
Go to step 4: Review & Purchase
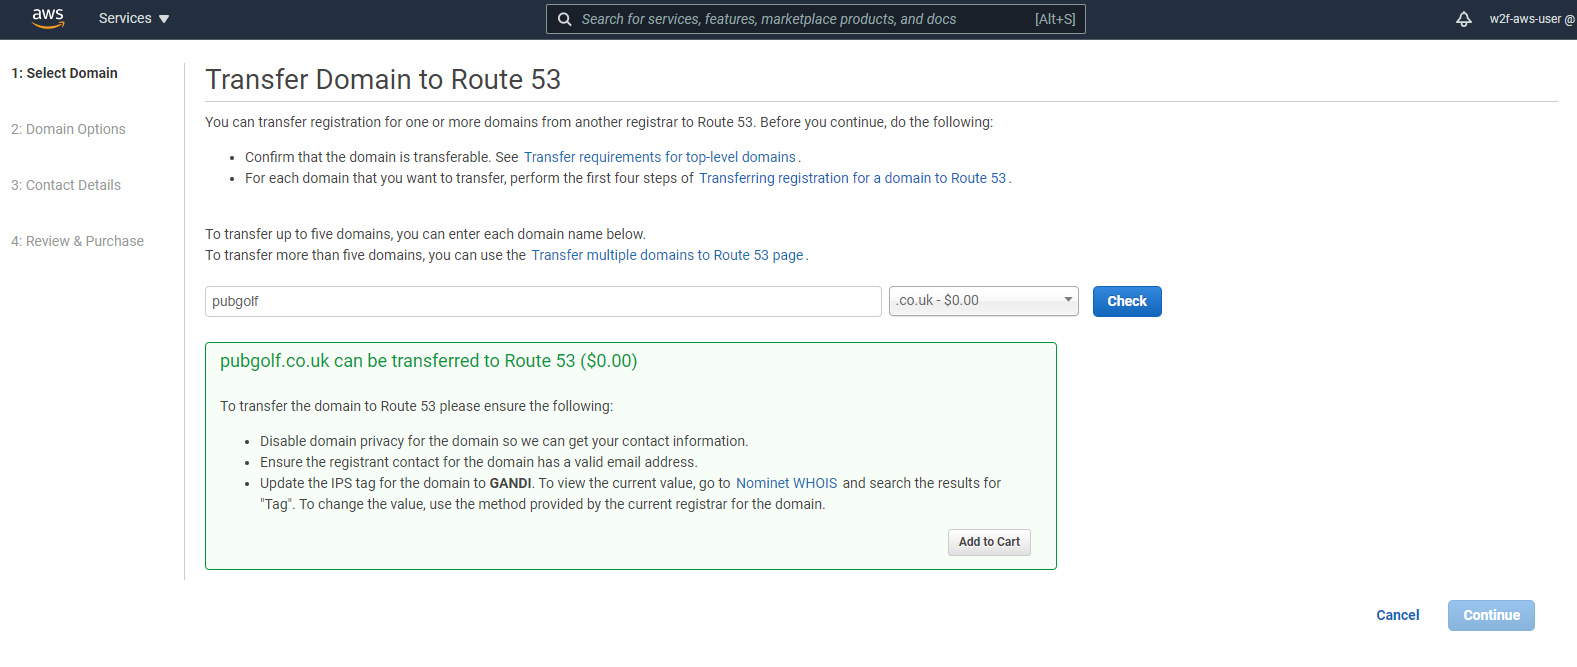tap(77, 241)
